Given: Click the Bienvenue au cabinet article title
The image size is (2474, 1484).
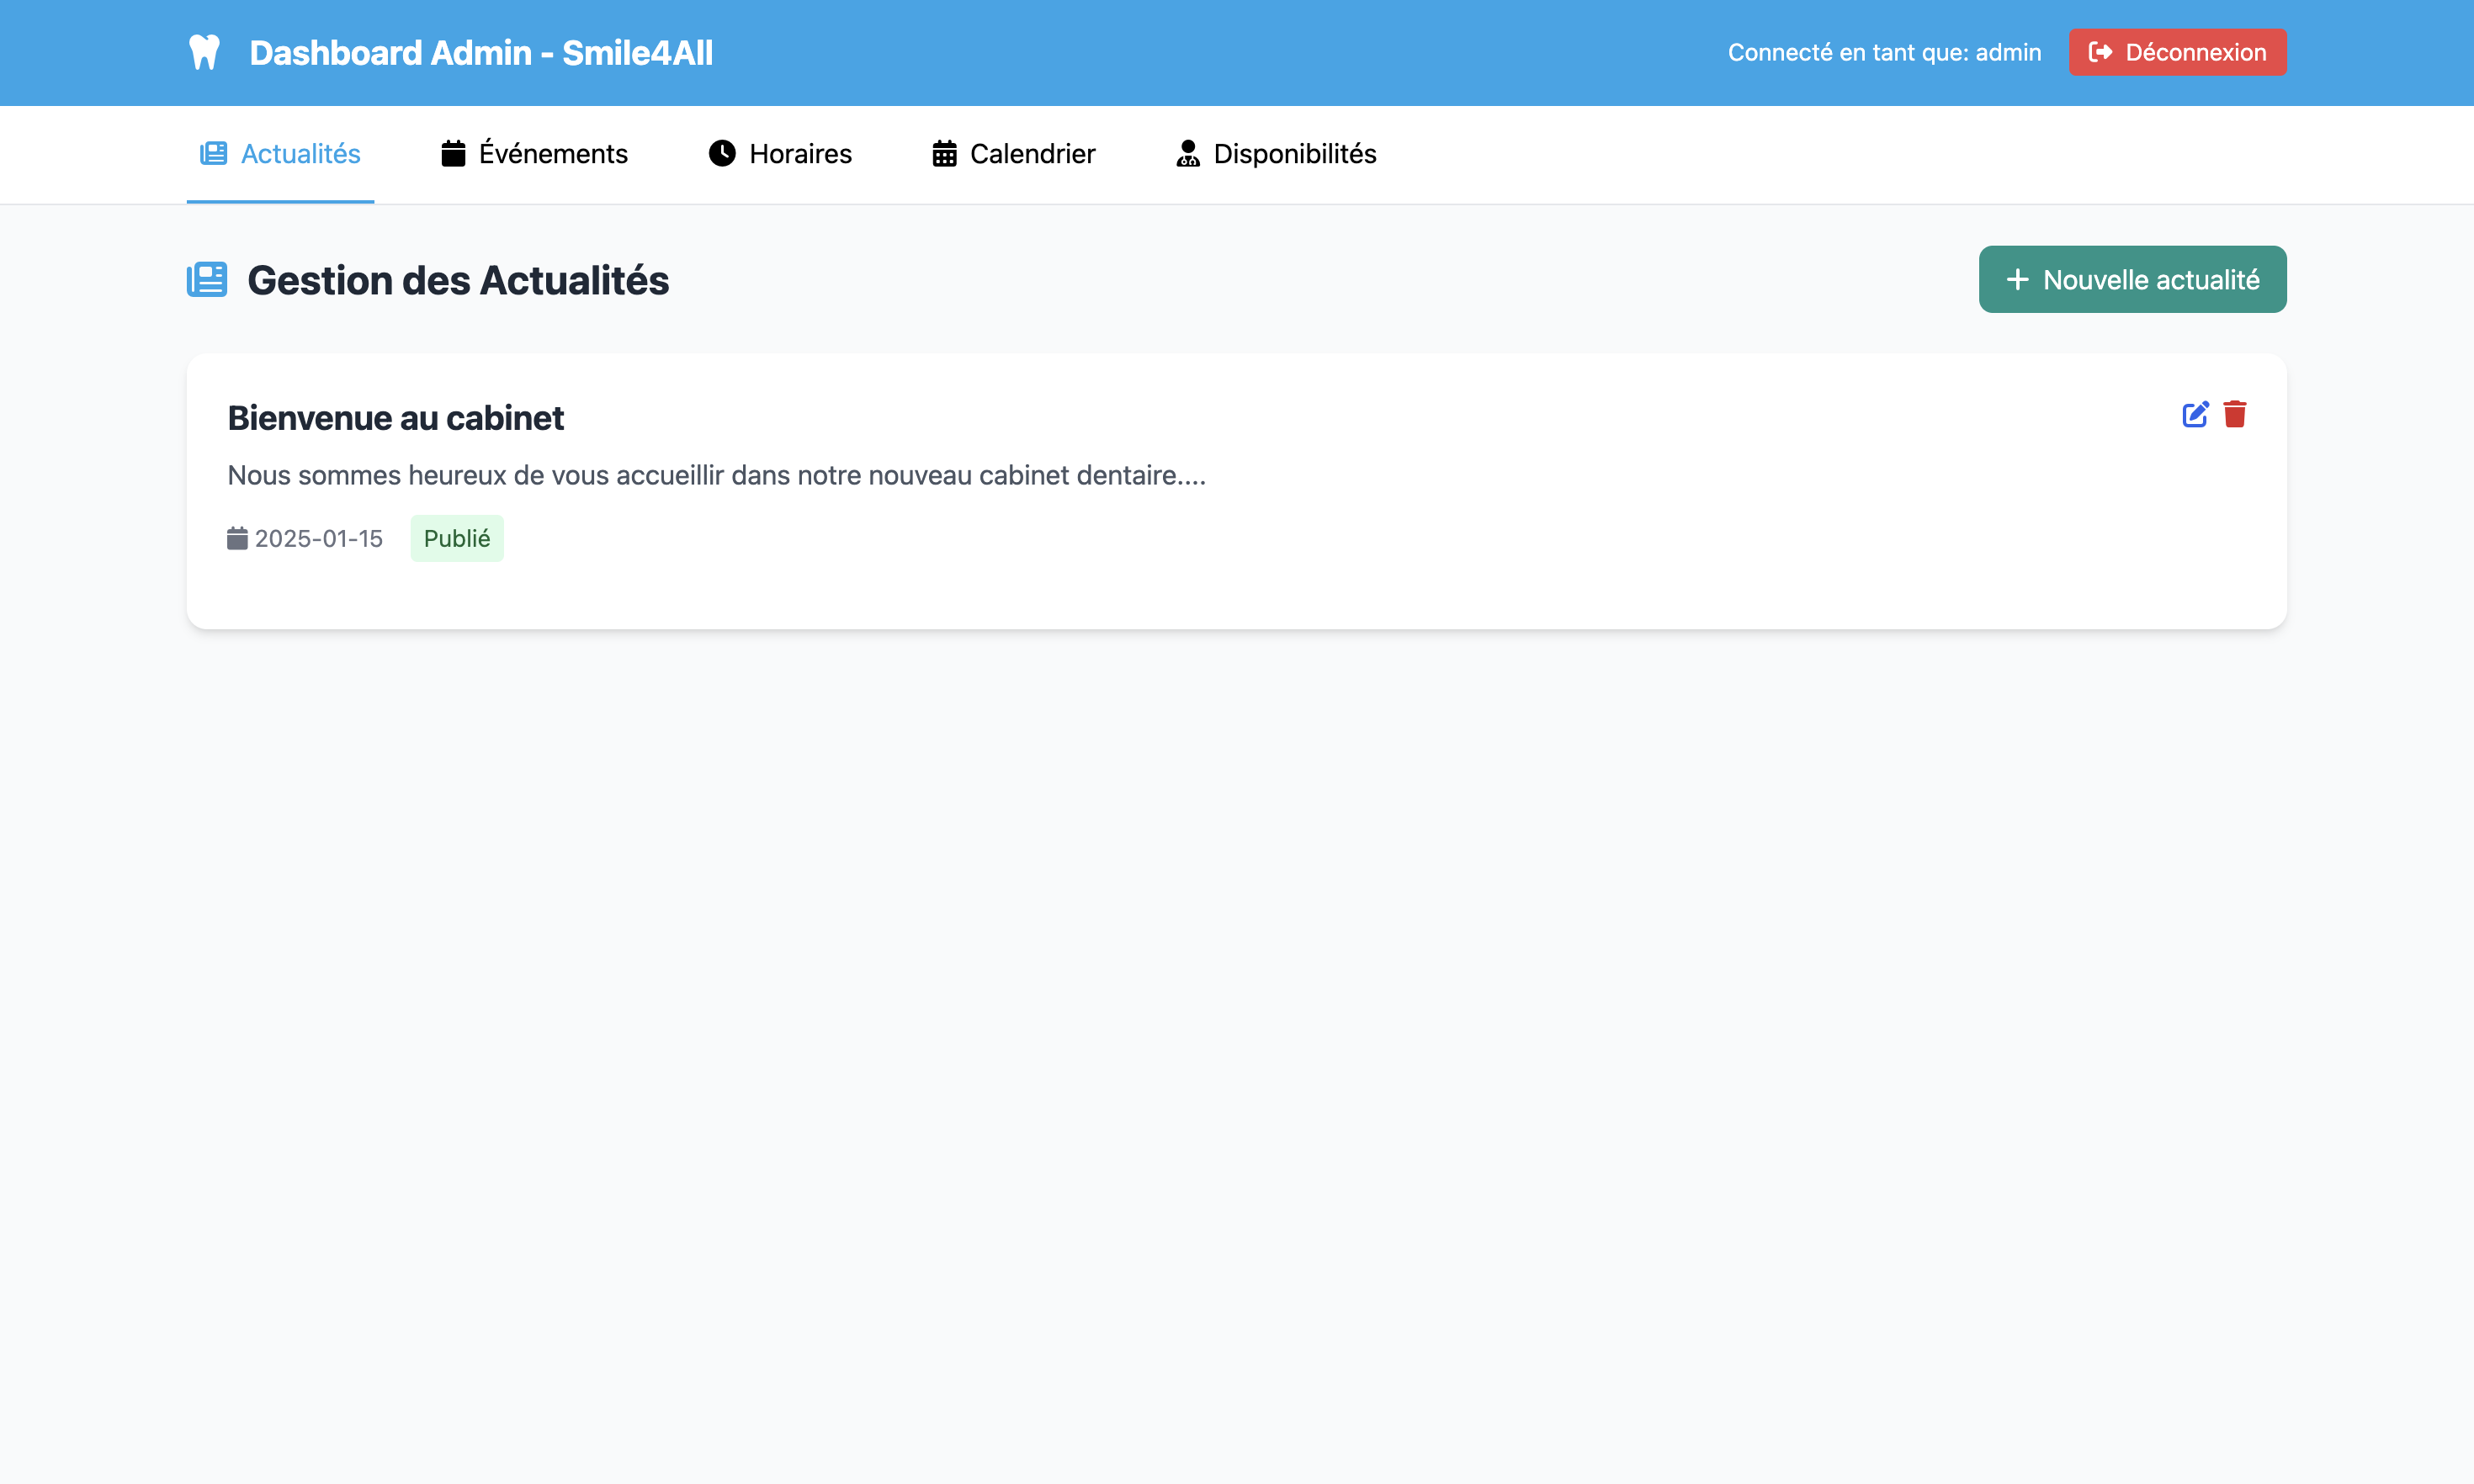Looking at the screenshot, I should coord(395,417).
